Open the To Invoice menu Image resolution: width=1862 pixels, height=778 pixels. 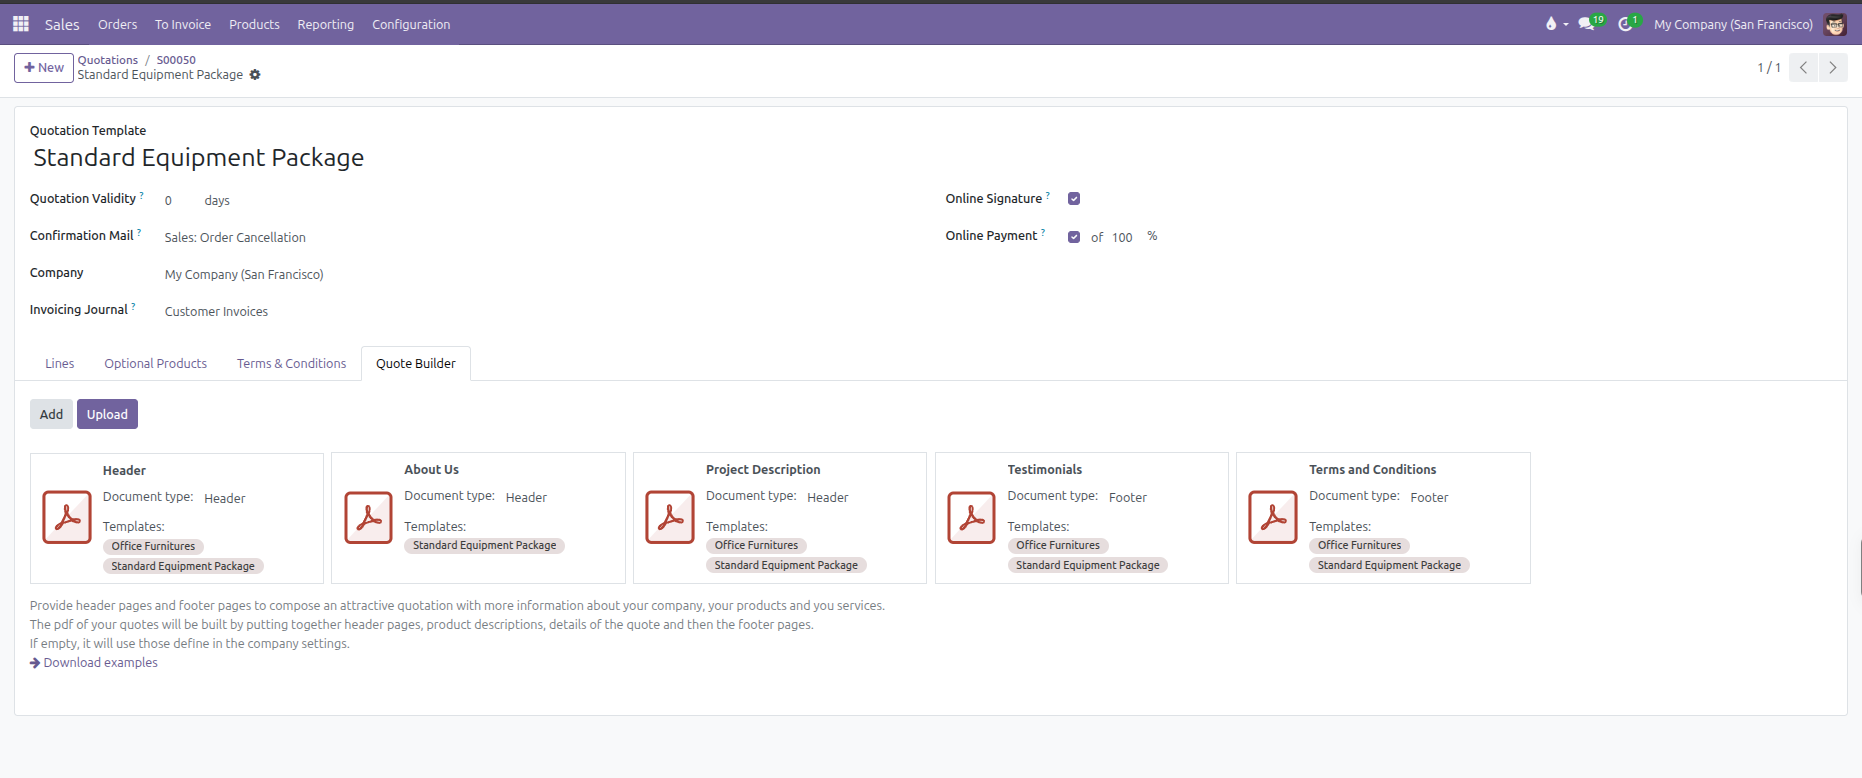click(183, 24)
